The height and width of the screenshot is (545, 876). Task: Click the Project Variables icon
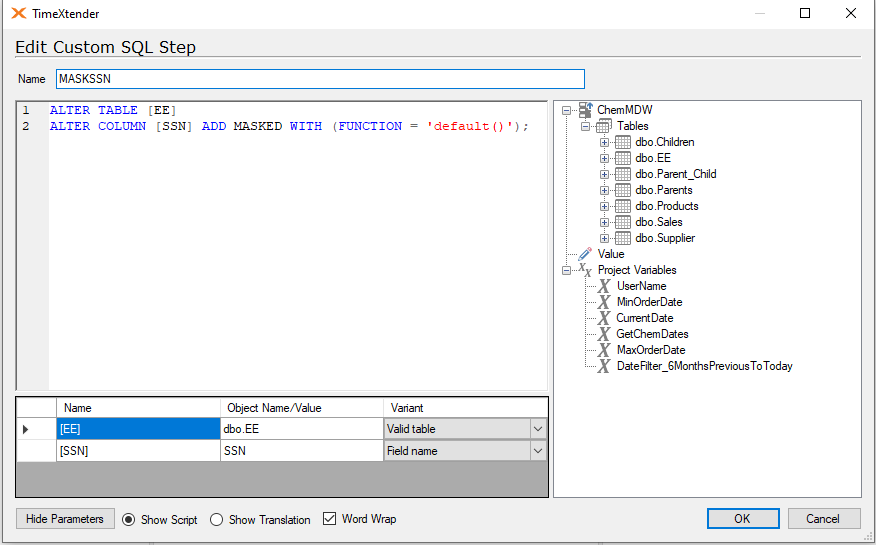pos(585,270)
